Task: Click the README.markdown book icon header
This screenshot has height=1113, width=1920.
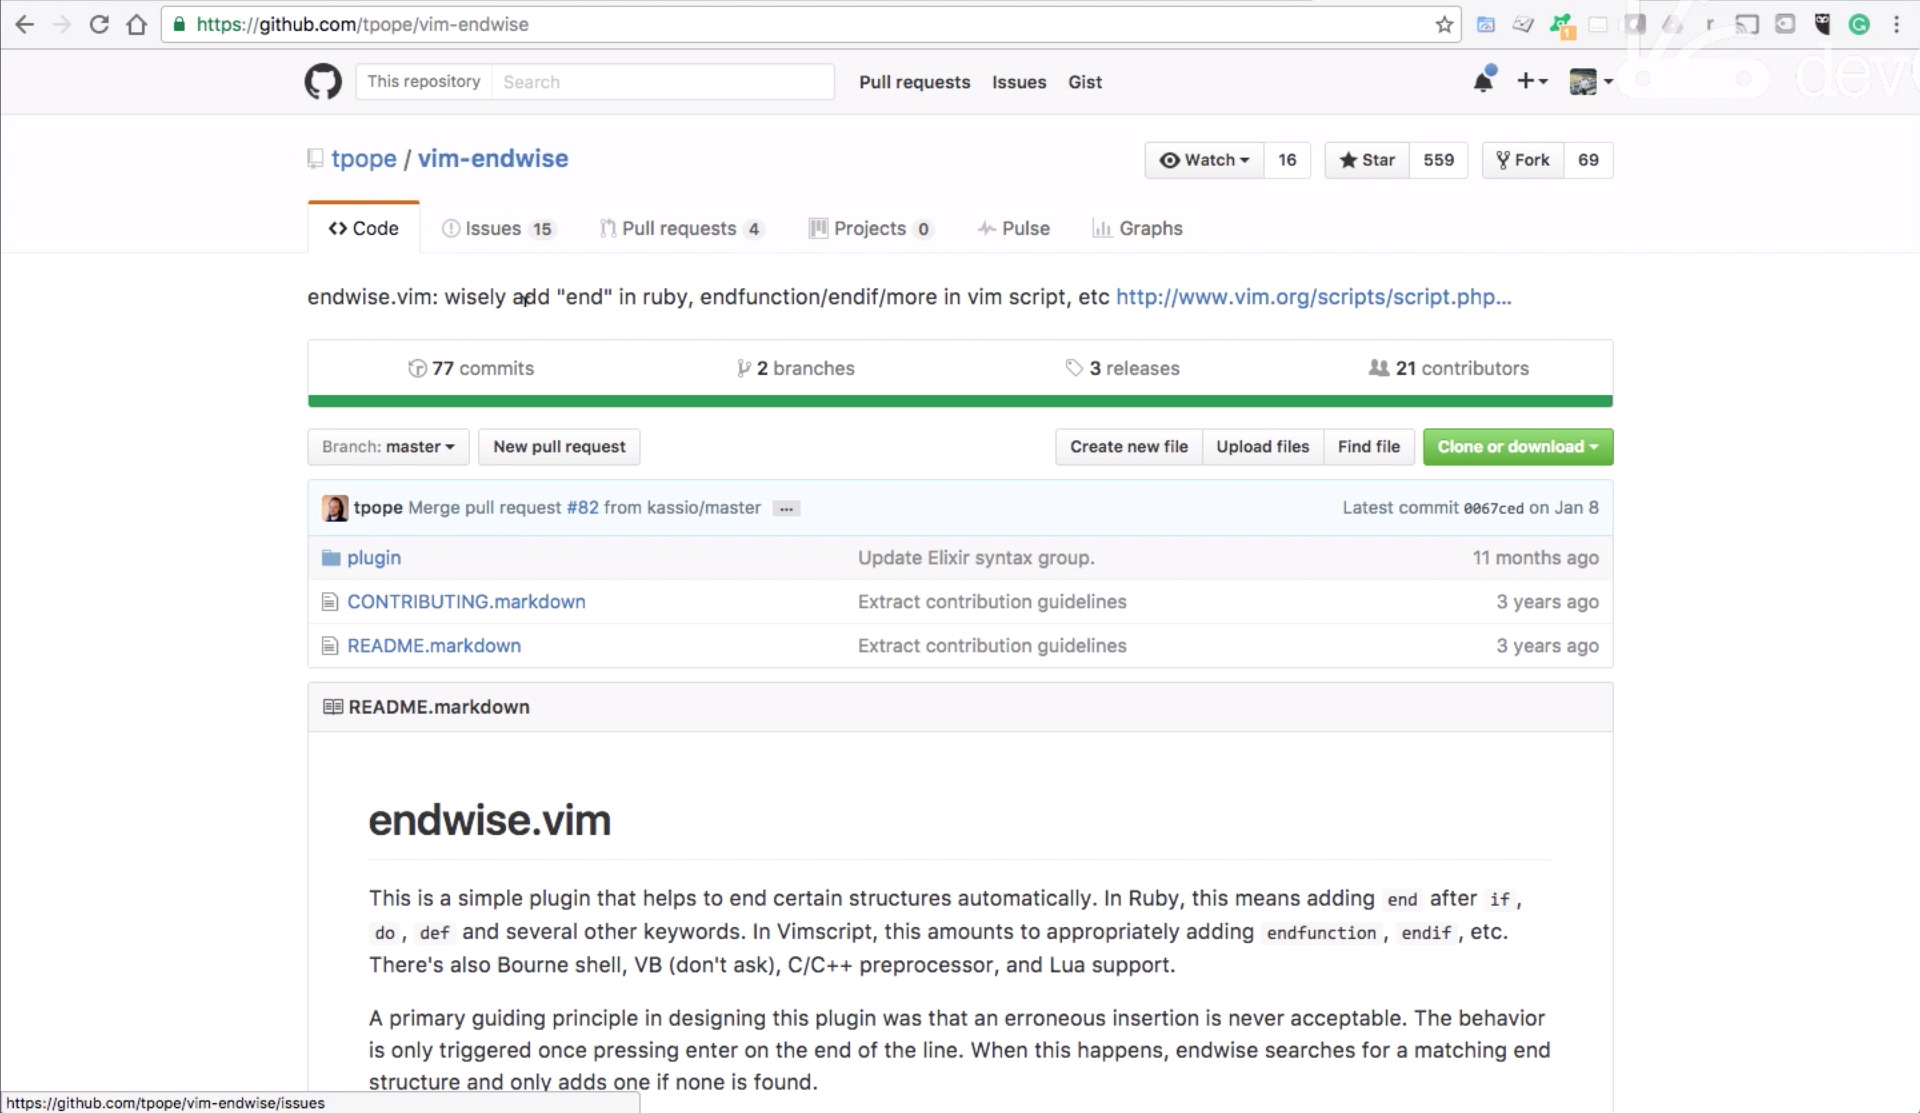Action: tap(333, 707)
